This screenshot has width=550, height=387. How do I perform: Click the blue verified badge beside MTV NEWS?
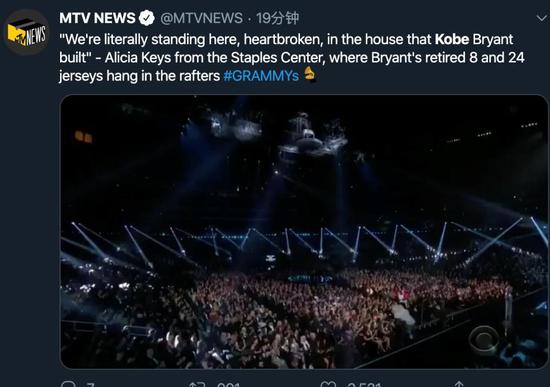point(147,18)
